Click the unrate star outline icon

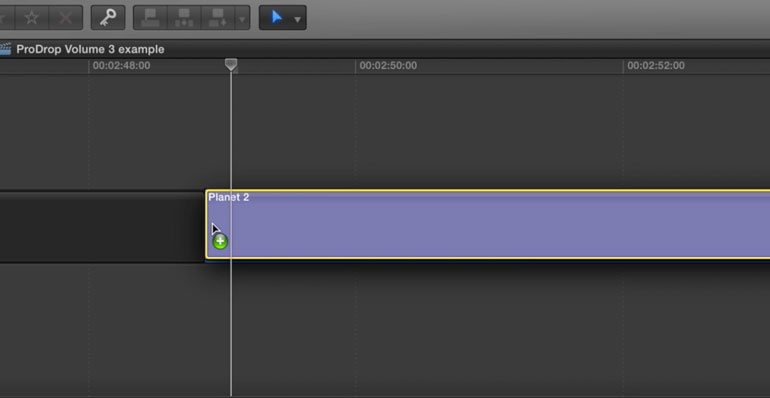pyautogui.click(x=32, y=18)
